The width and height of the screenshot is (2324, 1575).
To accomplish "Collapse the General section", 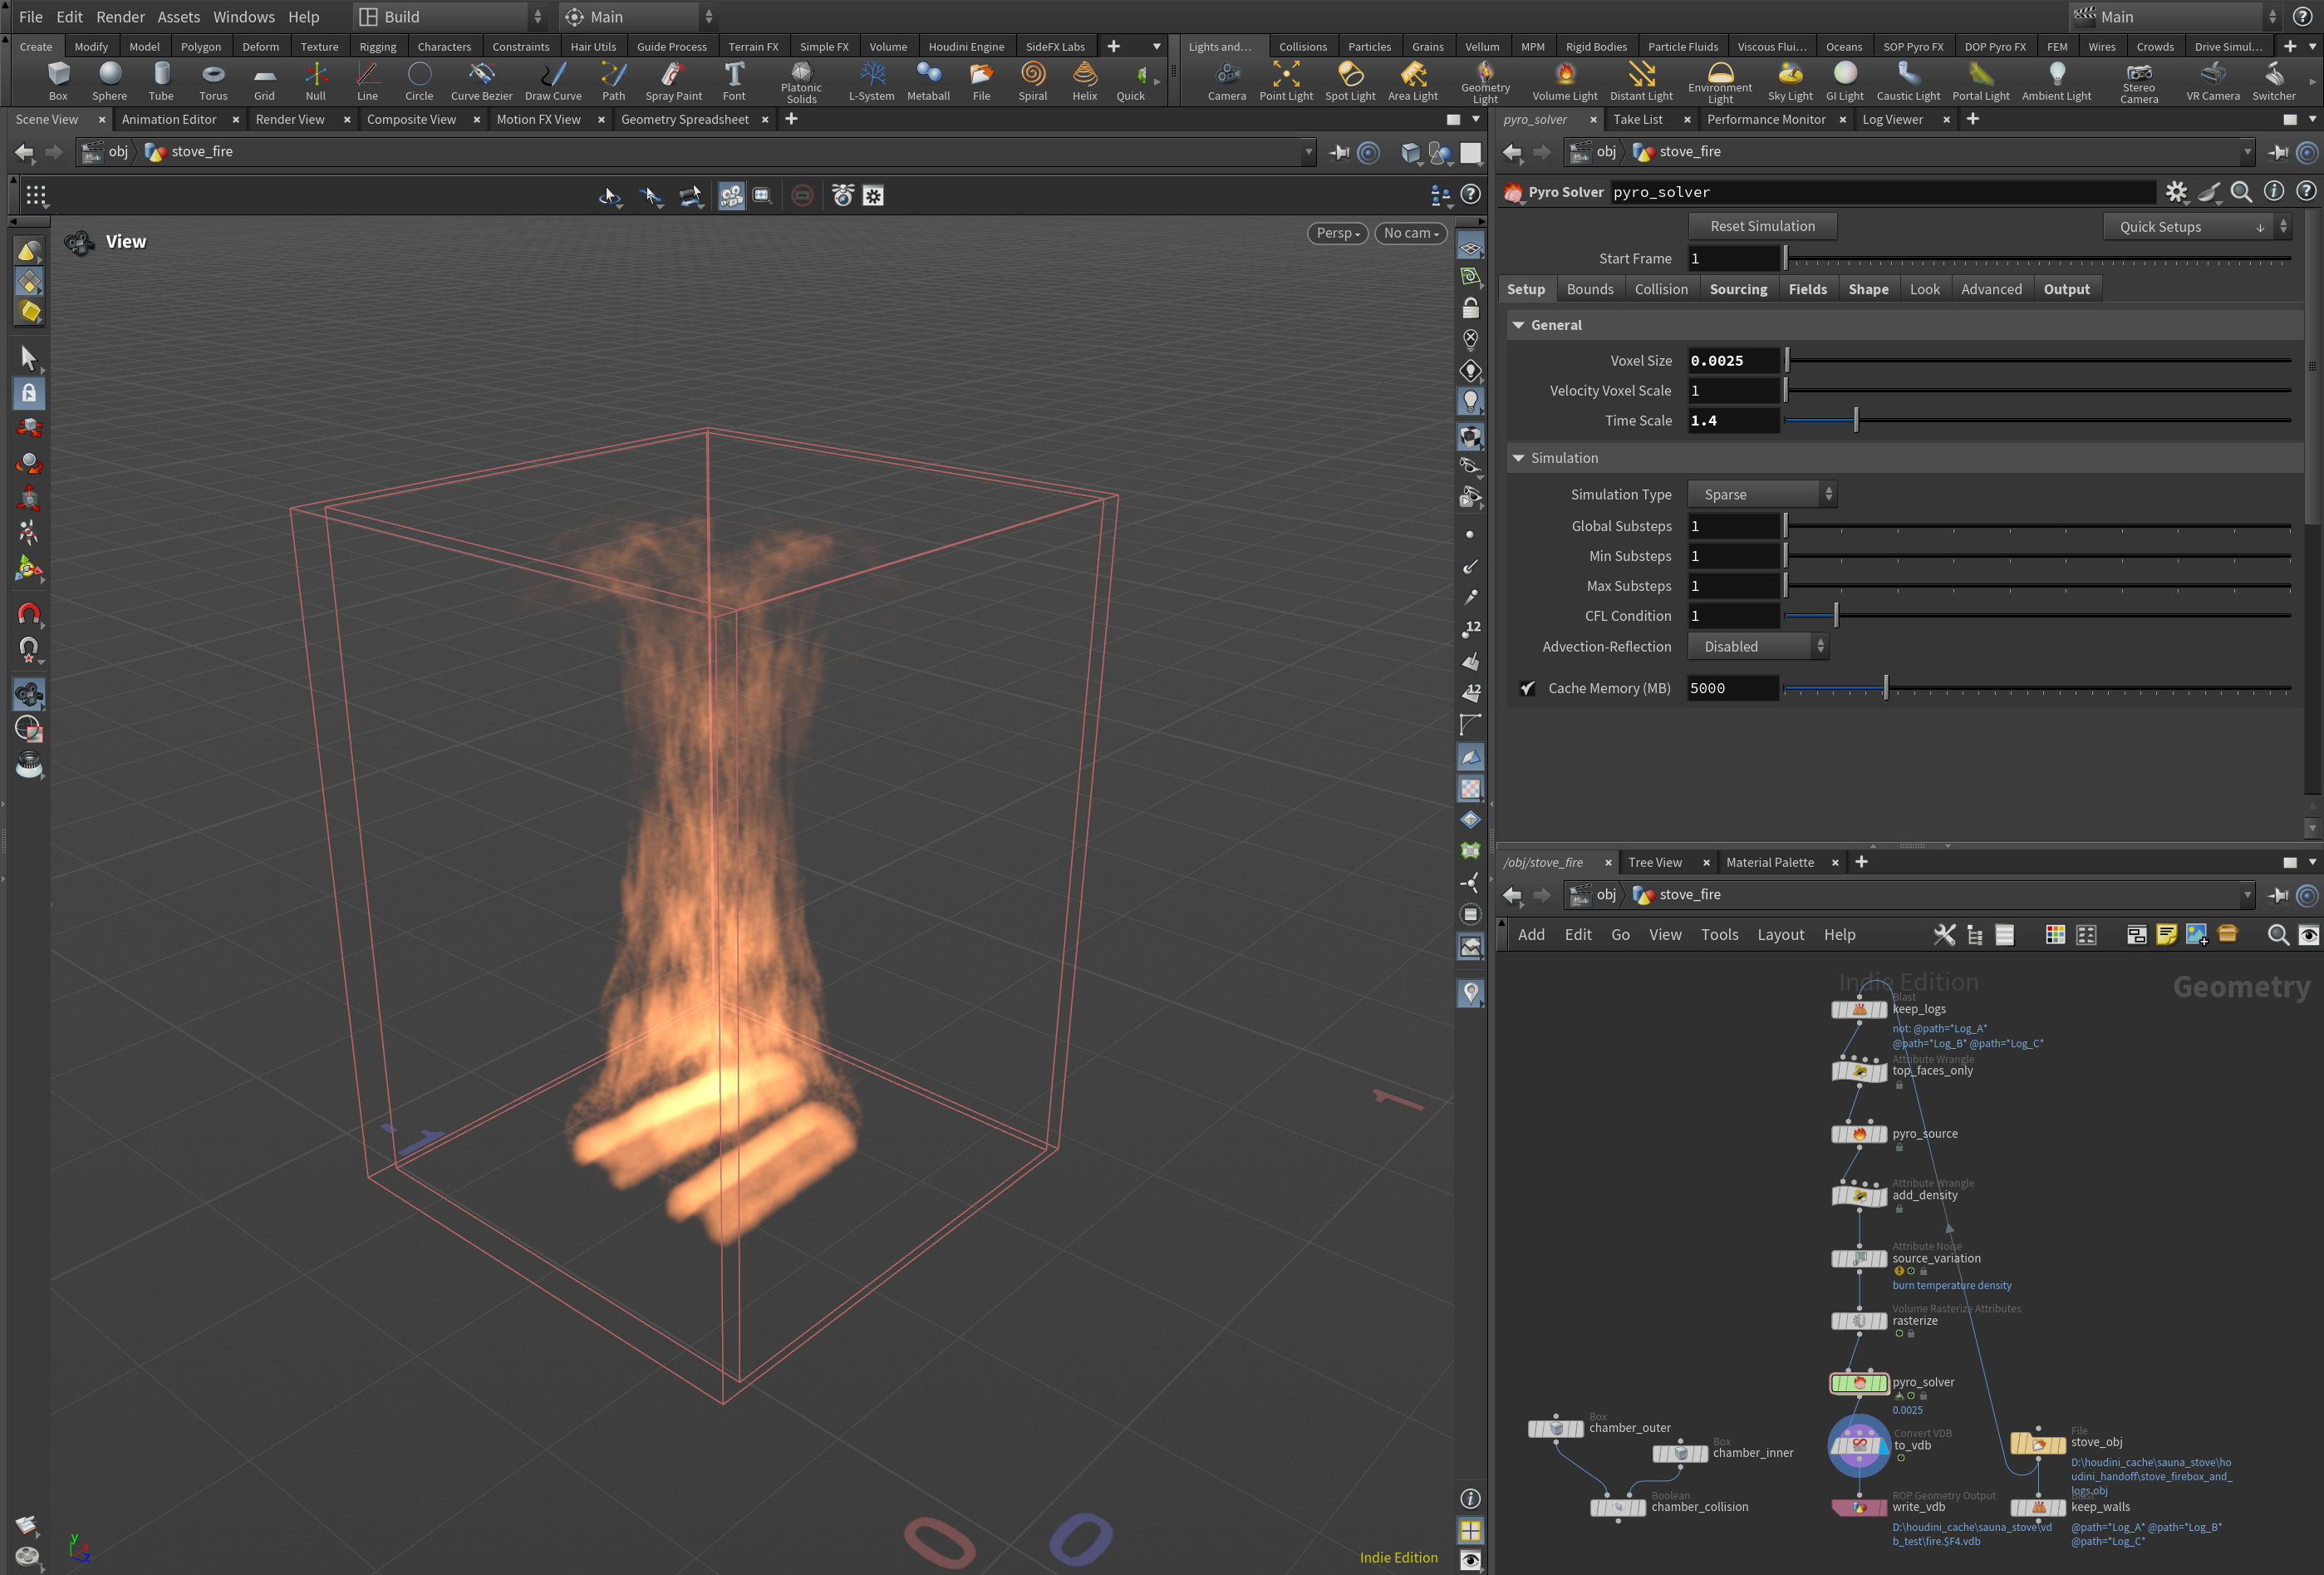I will coord(1518,325).
